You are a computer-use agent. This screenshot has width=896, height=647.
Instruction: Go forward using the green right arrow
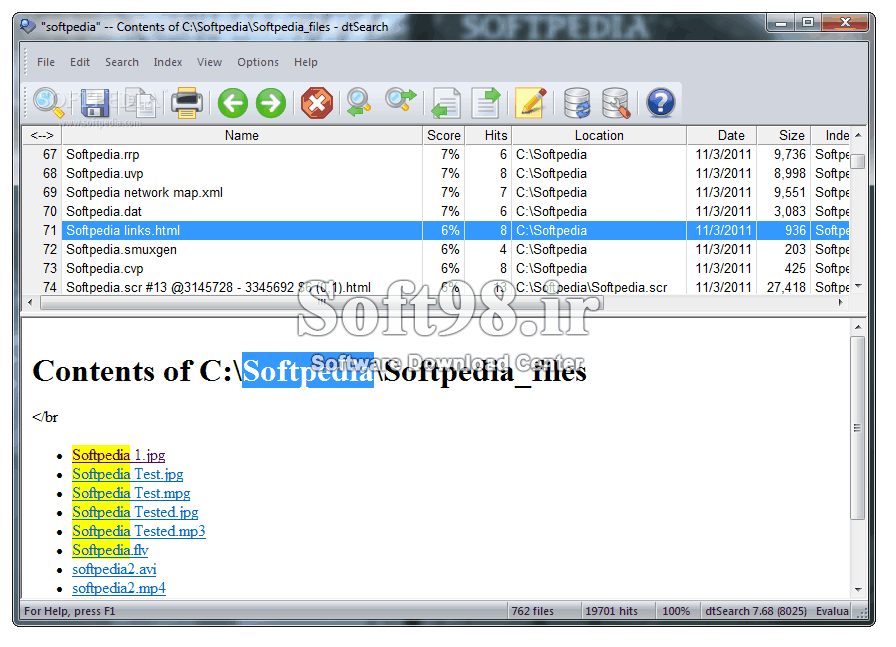272,103
